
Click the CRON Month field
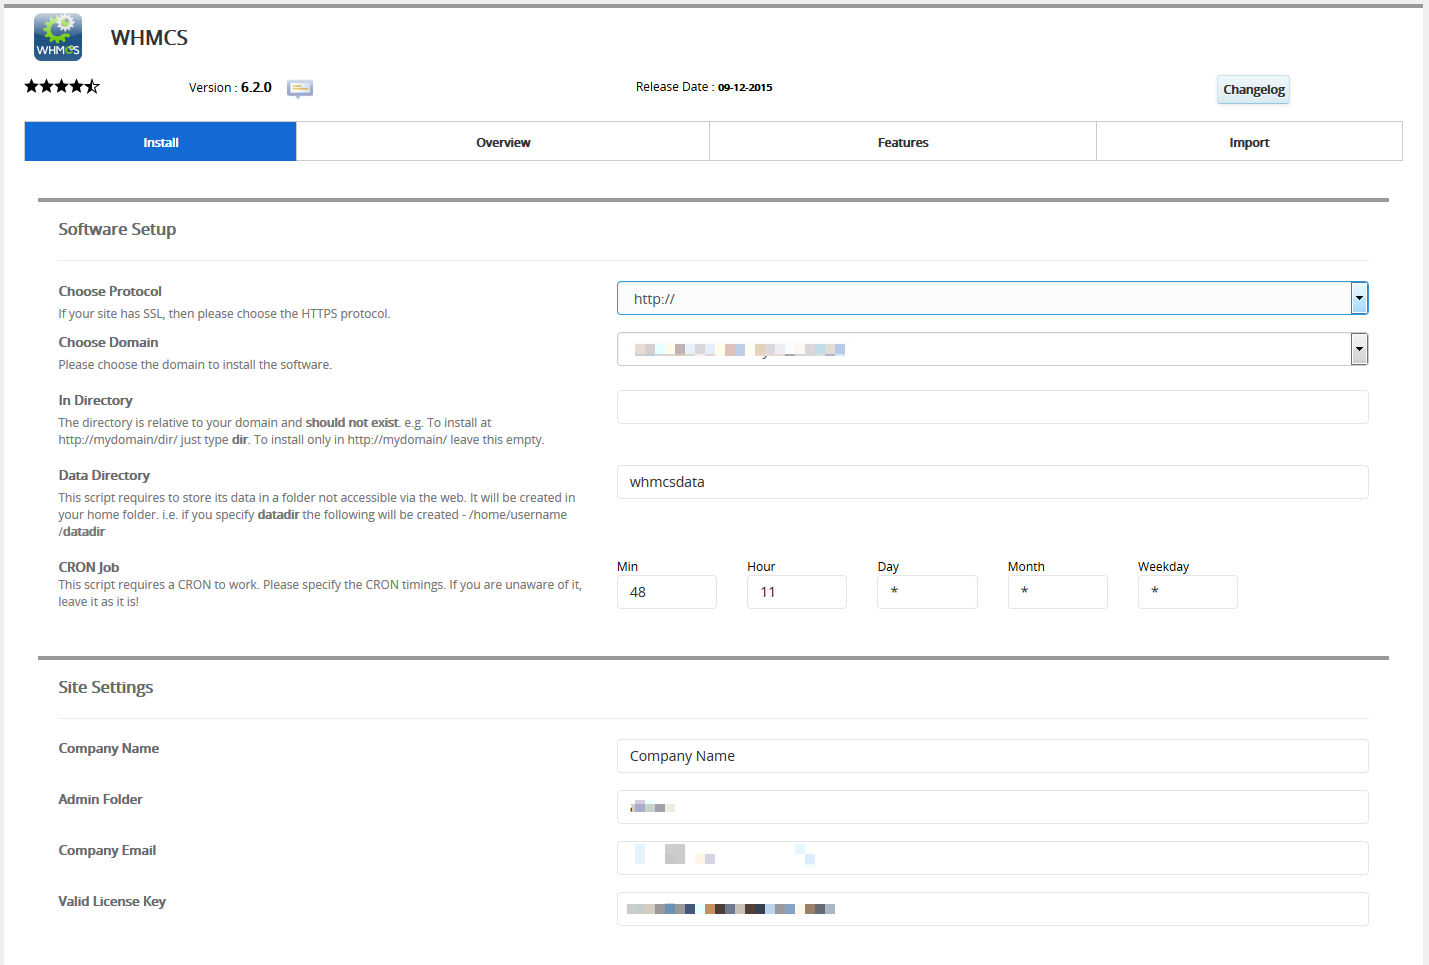(1057, 592)
